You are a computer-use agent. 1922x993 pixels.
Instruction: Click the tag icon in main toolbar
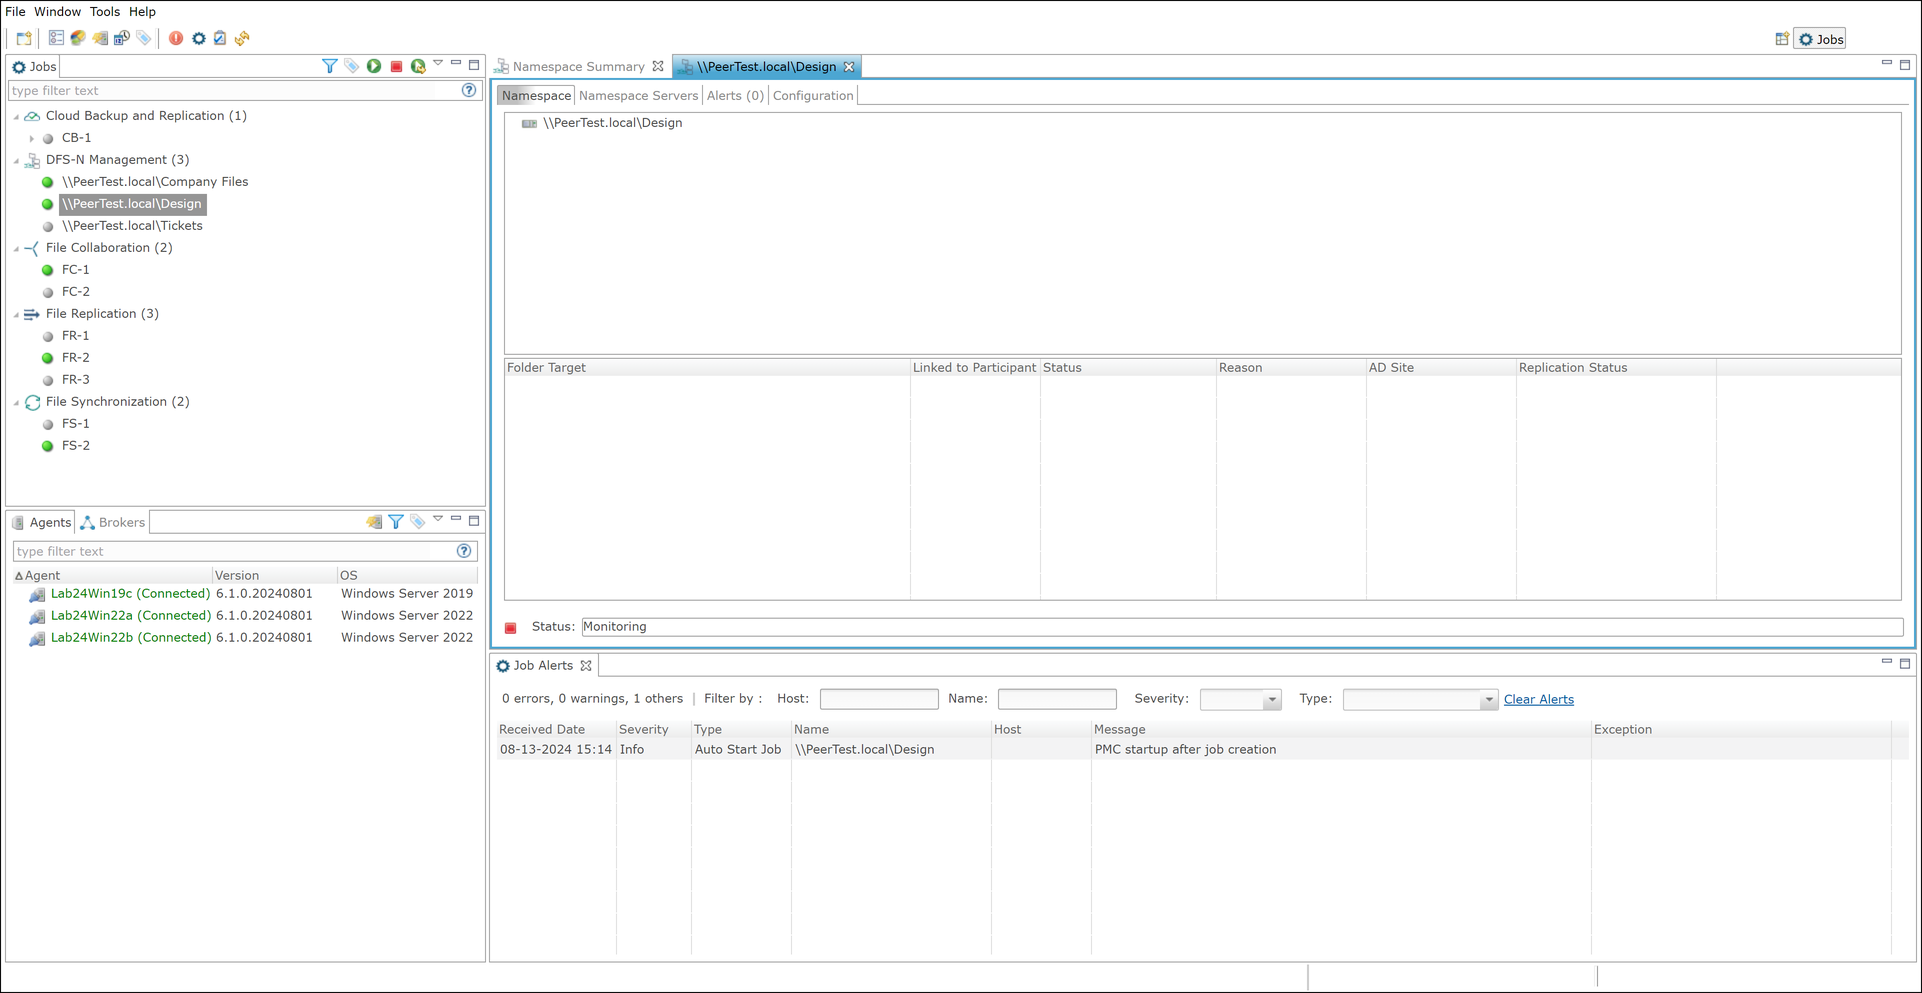tap(144, 38)
